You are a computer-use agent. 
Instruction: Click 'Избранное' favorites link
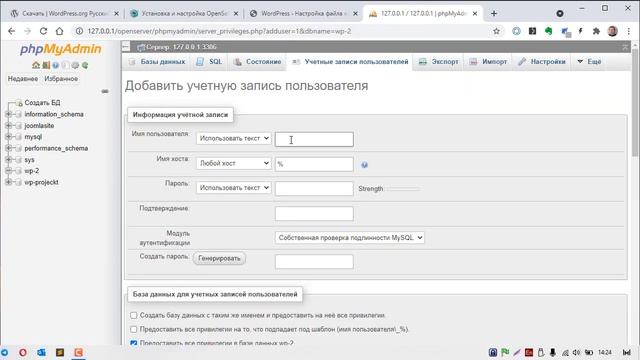pyautogui.click(x=61, y=79)
